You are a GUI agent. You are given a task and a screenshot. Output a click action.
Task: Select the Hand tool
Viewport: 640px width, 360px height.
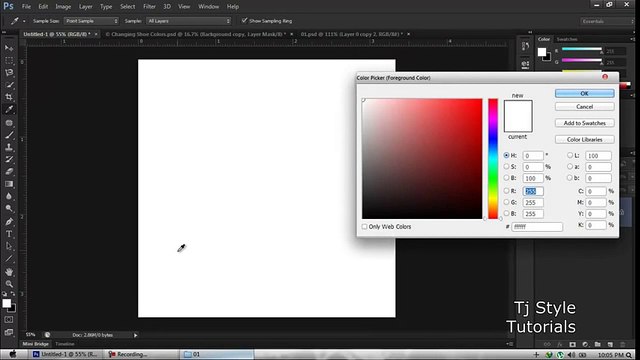[x=9, y=272]
